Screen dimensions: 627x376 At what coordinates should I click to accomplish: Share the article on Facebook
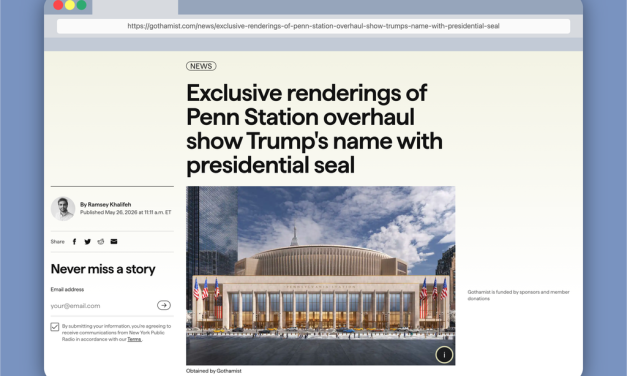74,242
